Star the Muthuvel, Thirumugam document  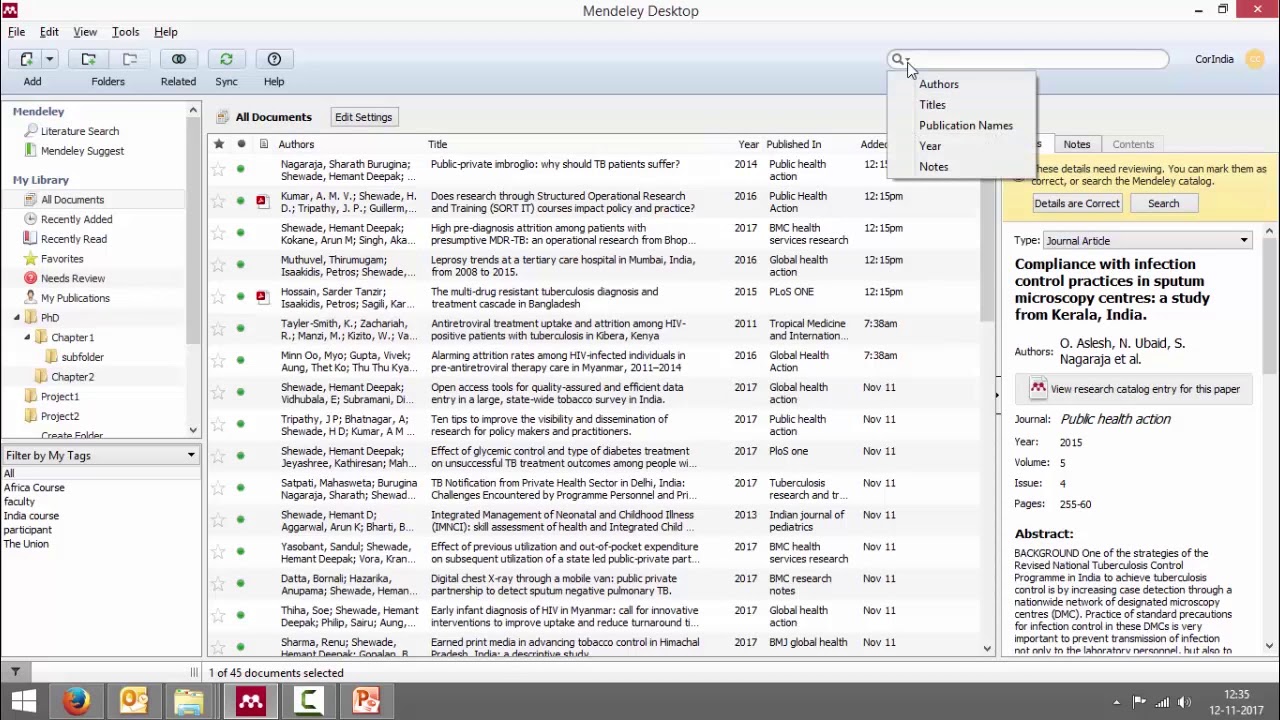pyautogui.click(x=218, y=265)
